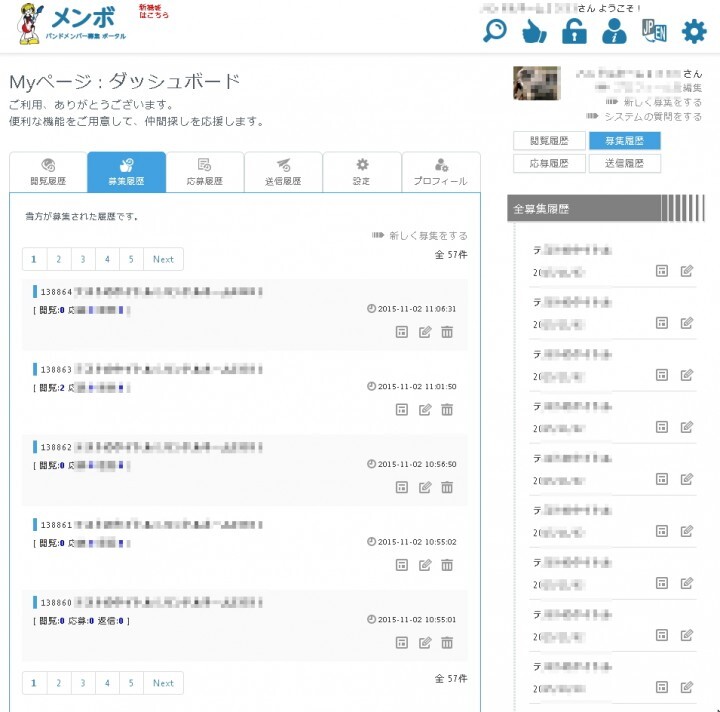Click システムの質問をする link
The height and width of the screenshot is (712, 720).
[644, 117]
